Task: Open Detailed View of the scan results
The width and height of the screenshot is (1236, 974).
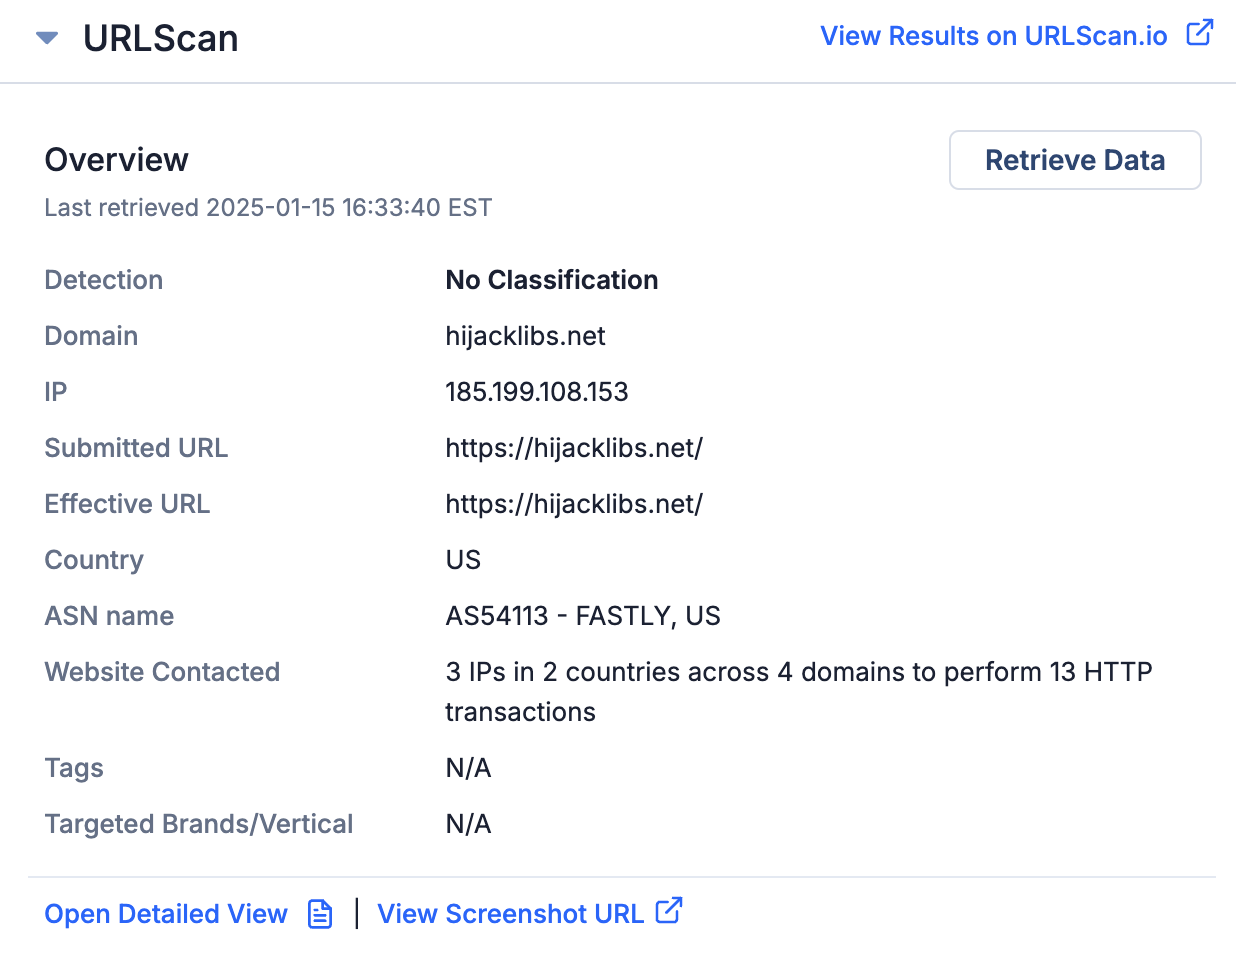Action: coord(165,912)
